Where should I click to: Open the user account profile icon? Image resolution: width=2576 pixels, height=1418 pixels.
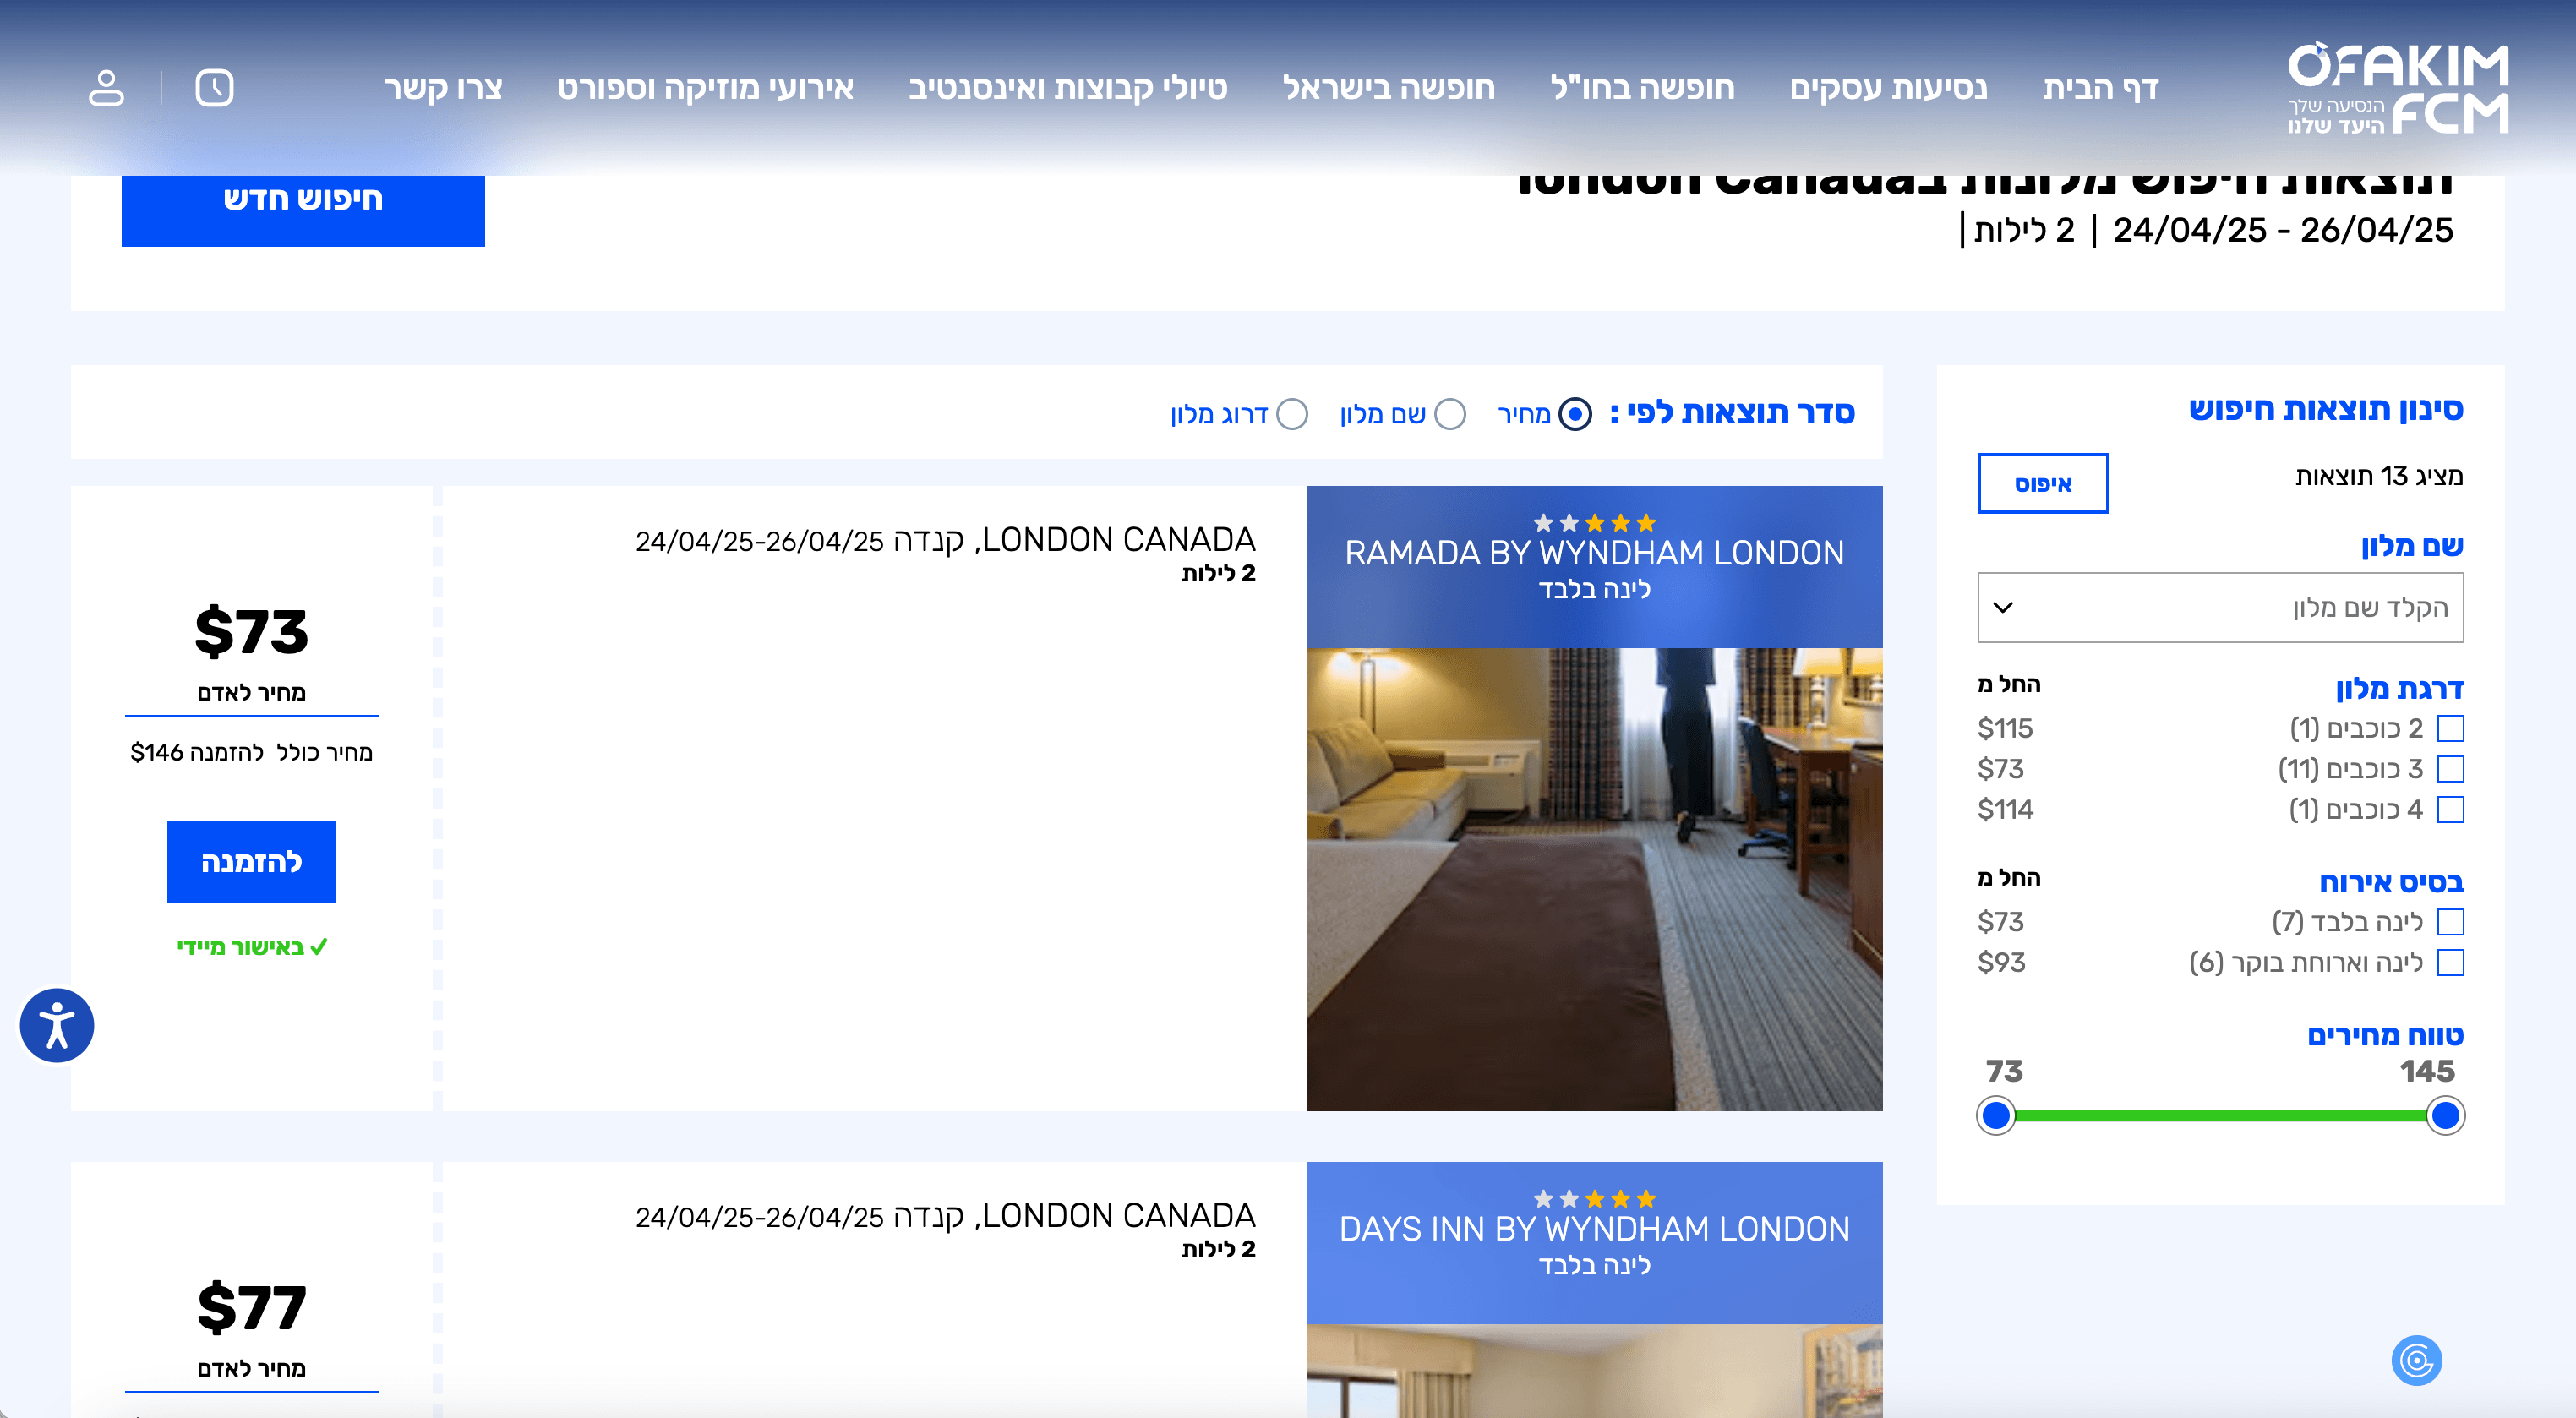[x=106, y=88]
